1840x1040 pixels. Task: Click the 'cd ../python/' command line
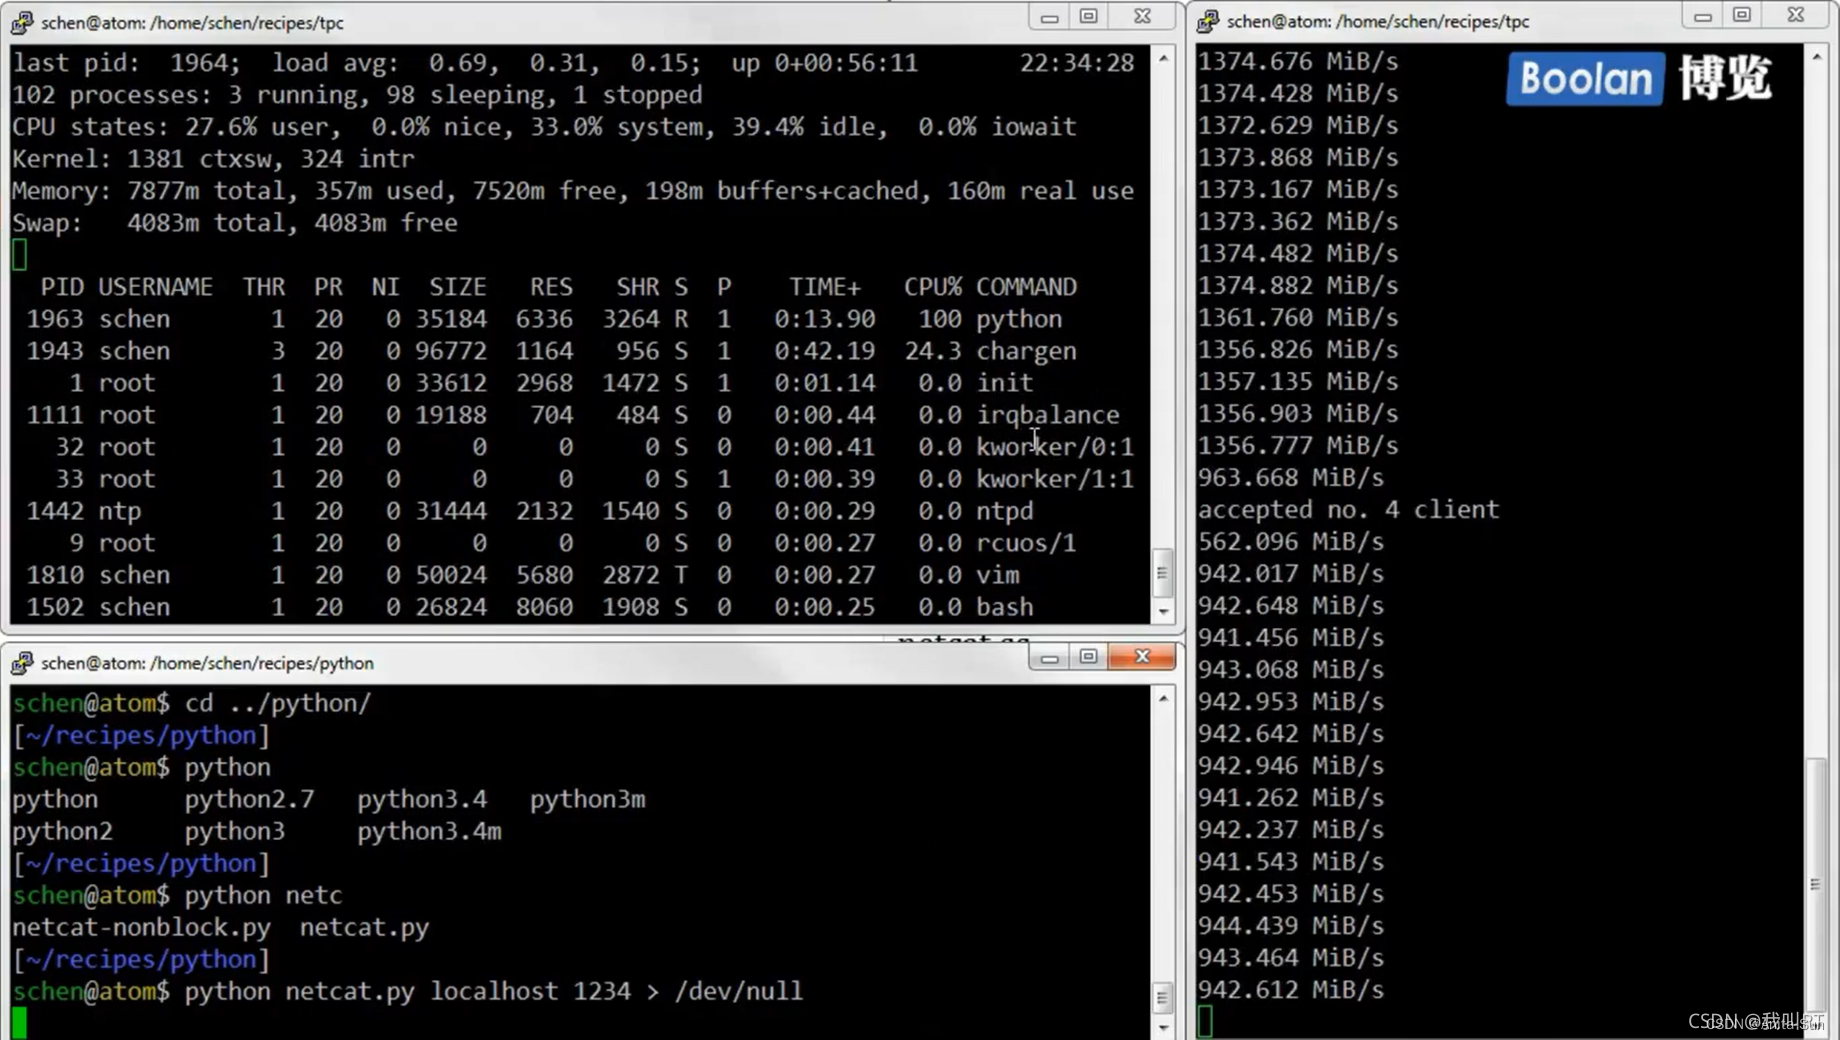point(192,703)
